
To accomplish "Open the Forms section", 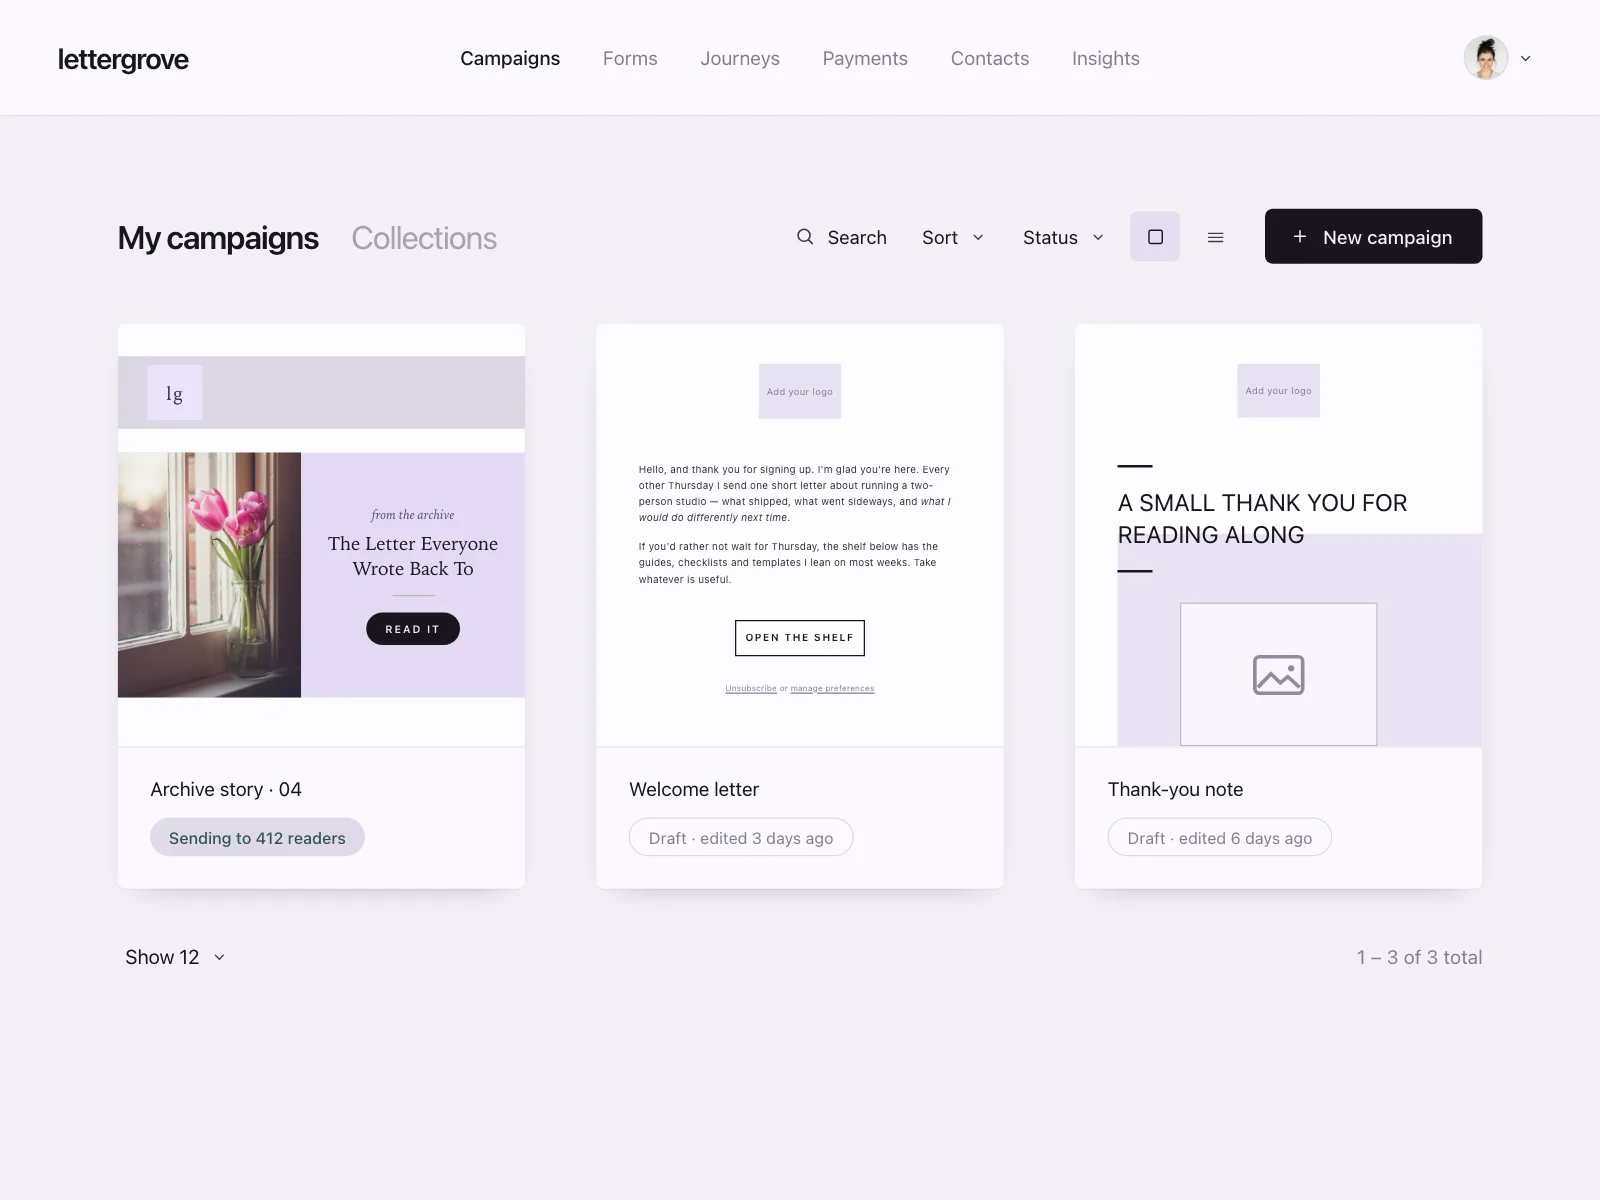I will tap(630, 58).
